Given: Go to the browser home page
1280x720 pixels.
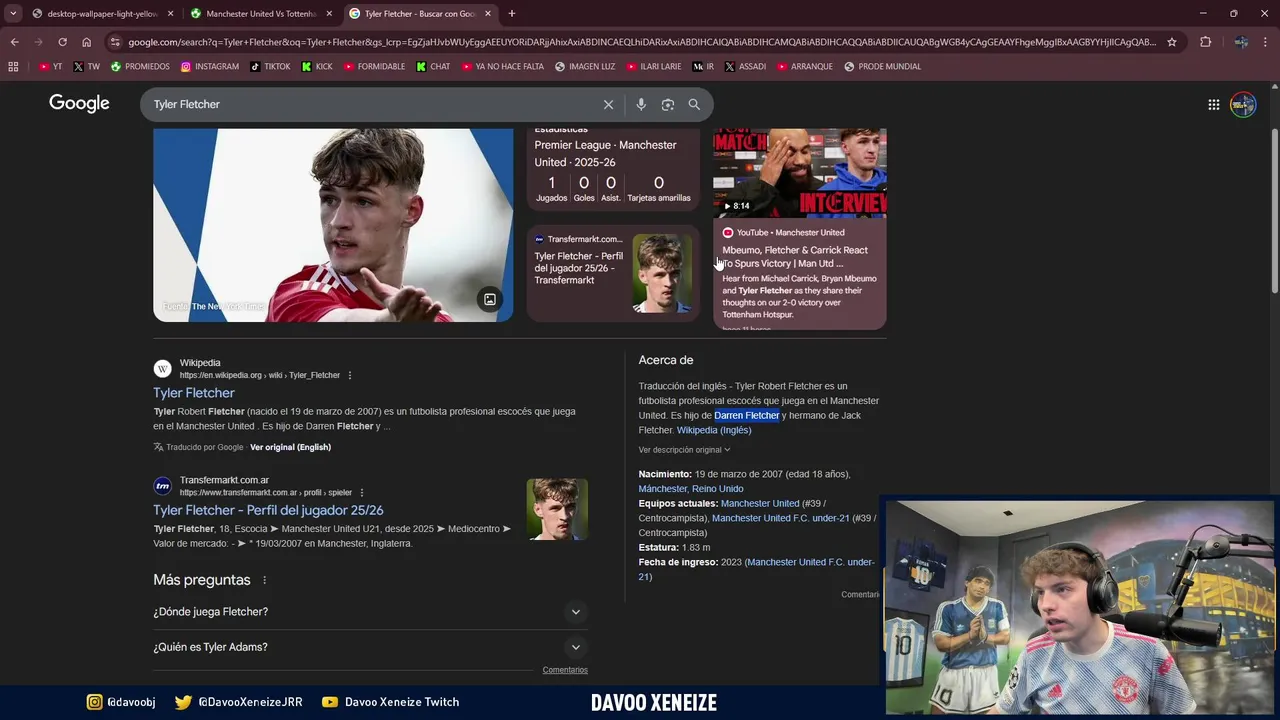Looking at the screenshot, I should pyautogui.click(x=86, y=42).
